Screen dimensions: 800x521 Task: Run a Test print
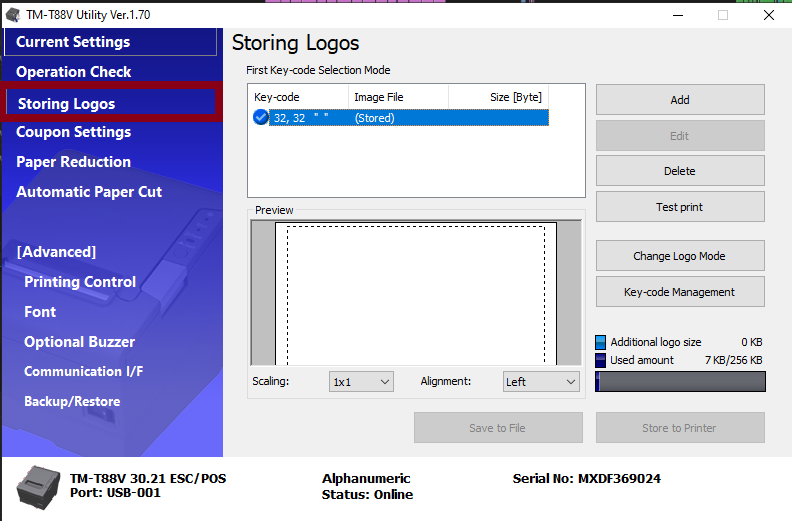[x=680, y=207]
